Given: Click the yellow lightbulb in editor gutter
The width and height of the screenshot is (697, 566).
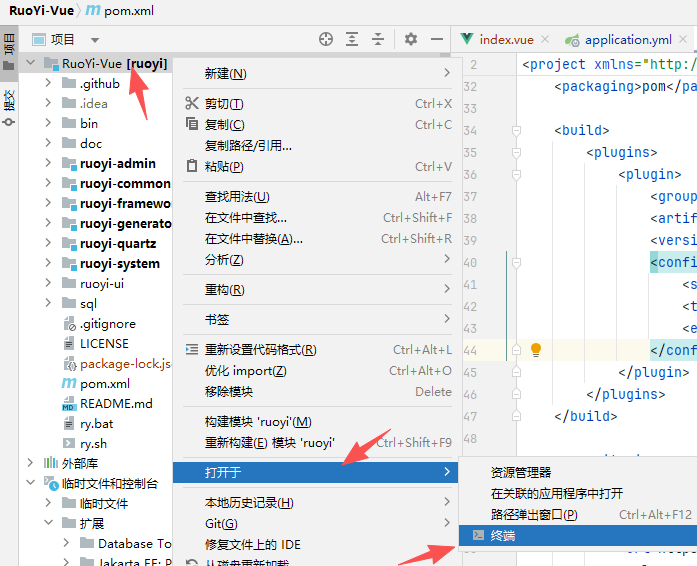Looking at the screenshot, I should click(535, 350).
